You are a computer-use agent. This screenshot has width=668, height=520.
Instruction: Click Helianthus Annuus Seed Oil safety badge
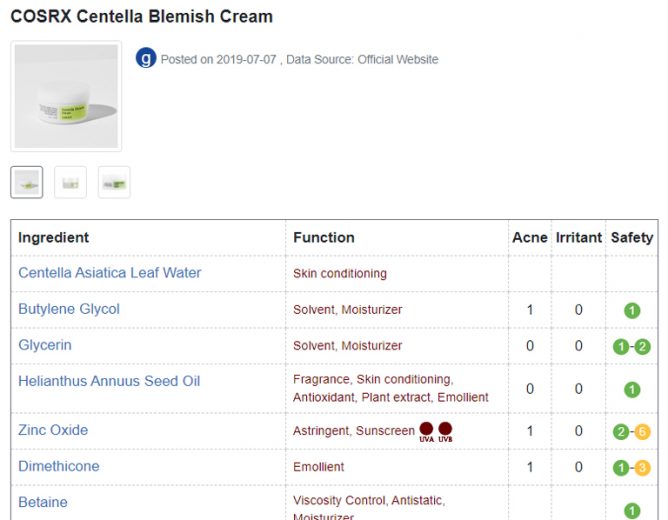point(632,389)
